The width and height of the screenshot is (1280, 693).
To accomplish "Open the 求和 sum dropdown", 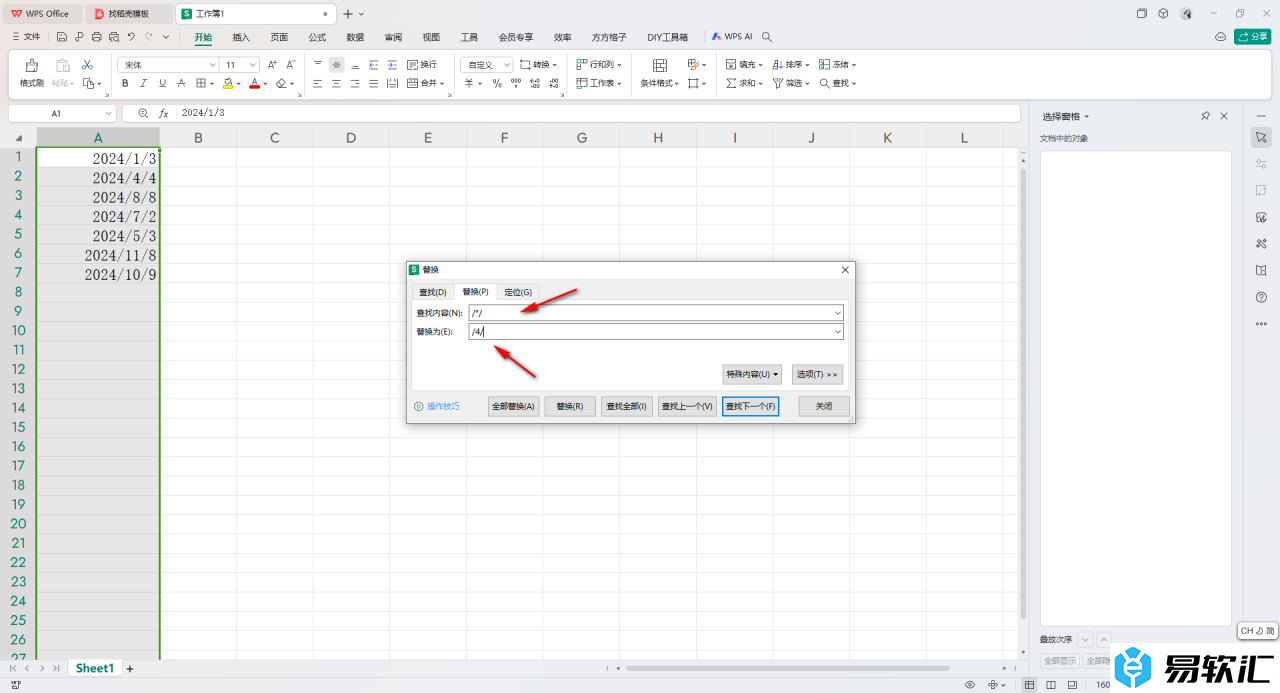I will click(x=745, y=84).
